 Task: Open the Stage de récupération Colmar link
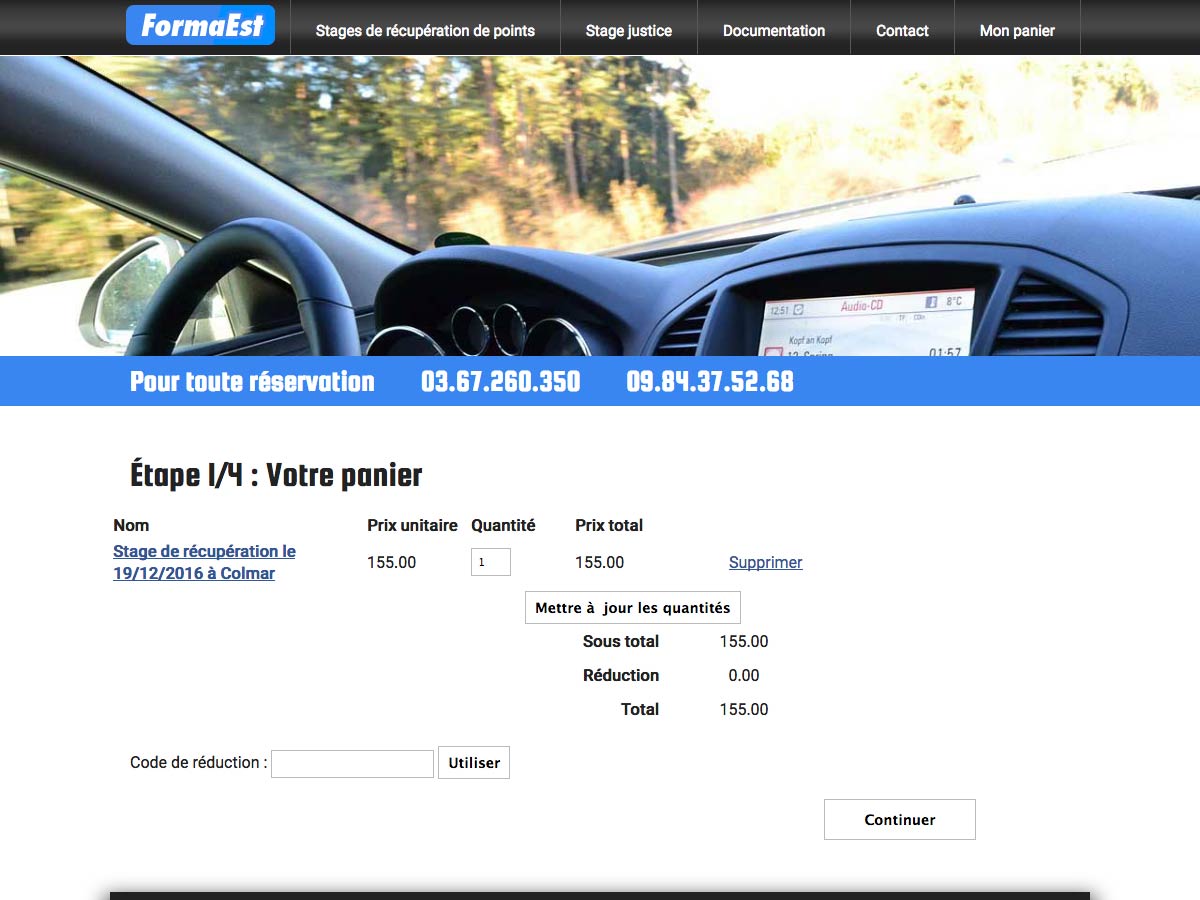pos(204,562)
